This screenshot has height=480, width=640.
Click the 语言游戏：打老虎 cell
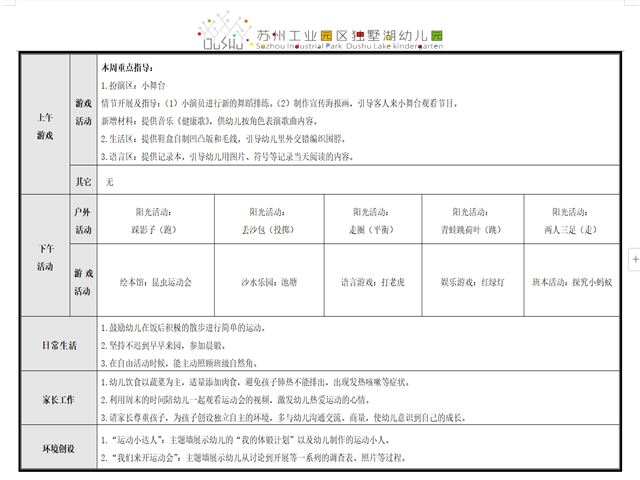[372, 283]
